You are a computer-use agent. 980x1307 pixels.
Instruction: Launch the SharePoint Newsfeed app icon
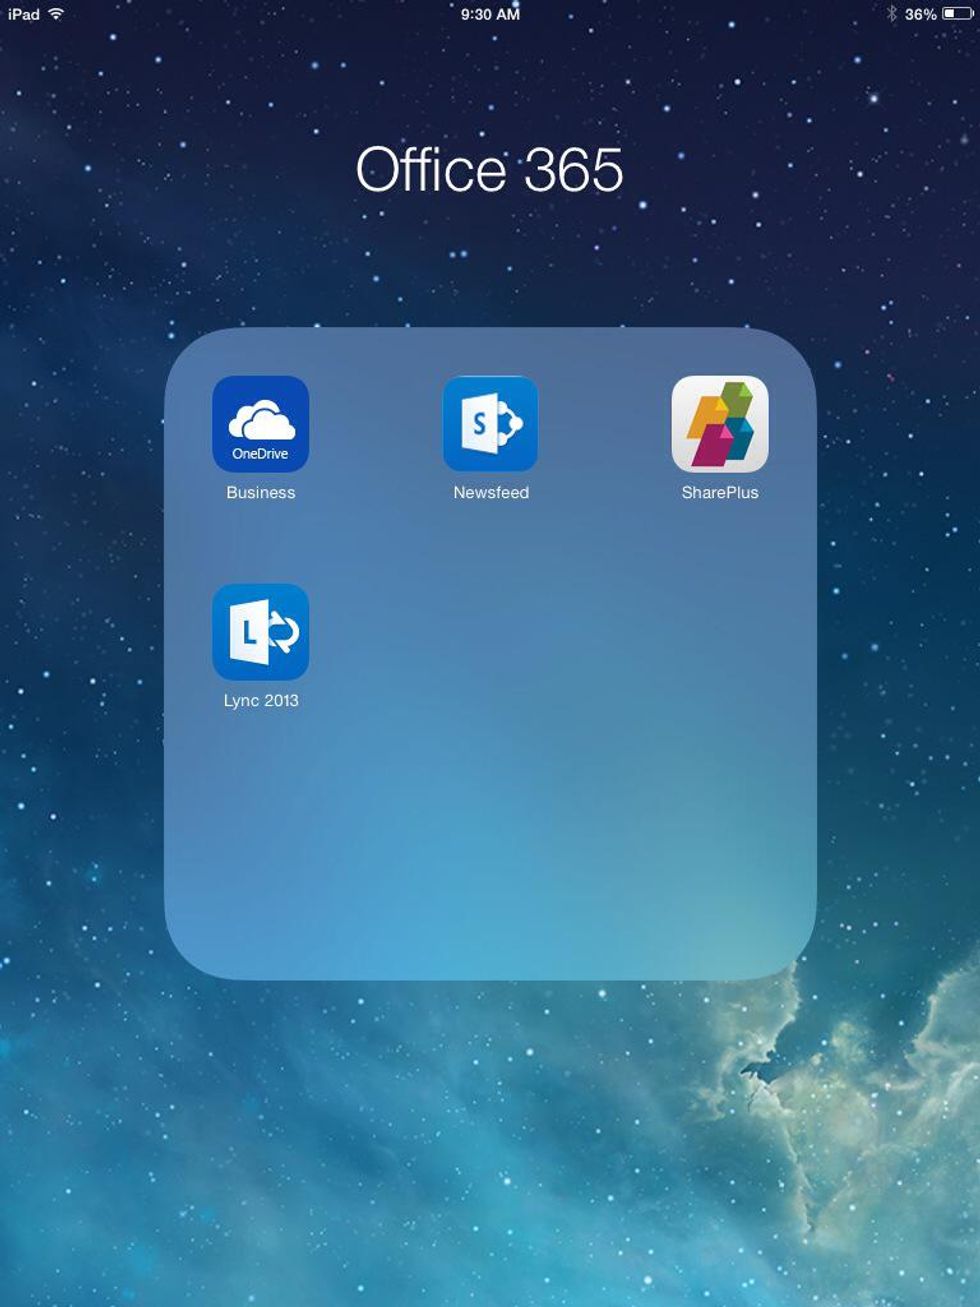490,423
